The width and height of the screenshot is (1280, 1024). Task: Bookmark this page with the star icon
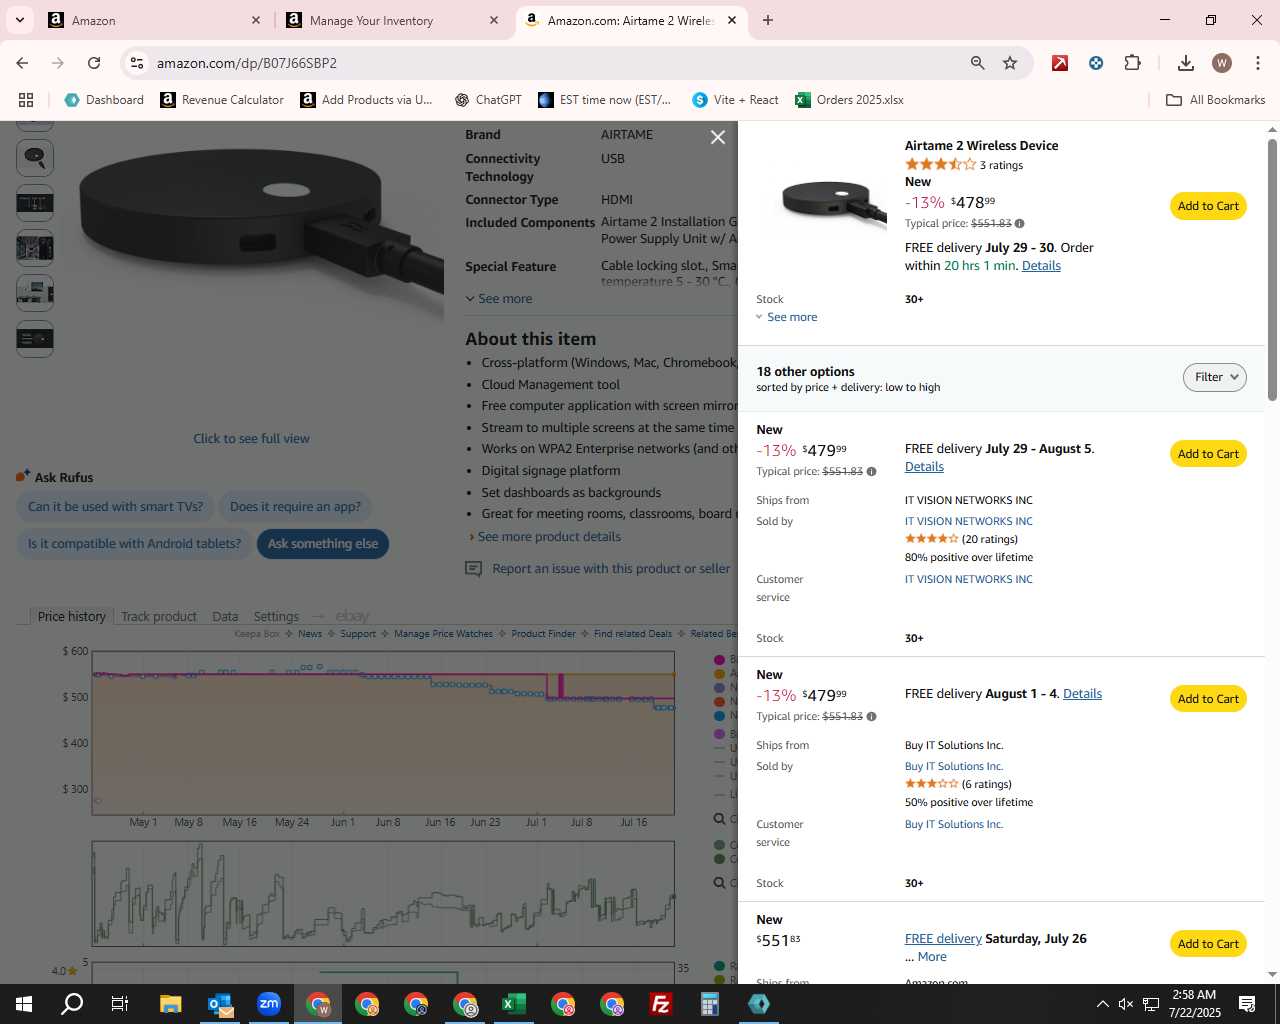point(1010,63)
